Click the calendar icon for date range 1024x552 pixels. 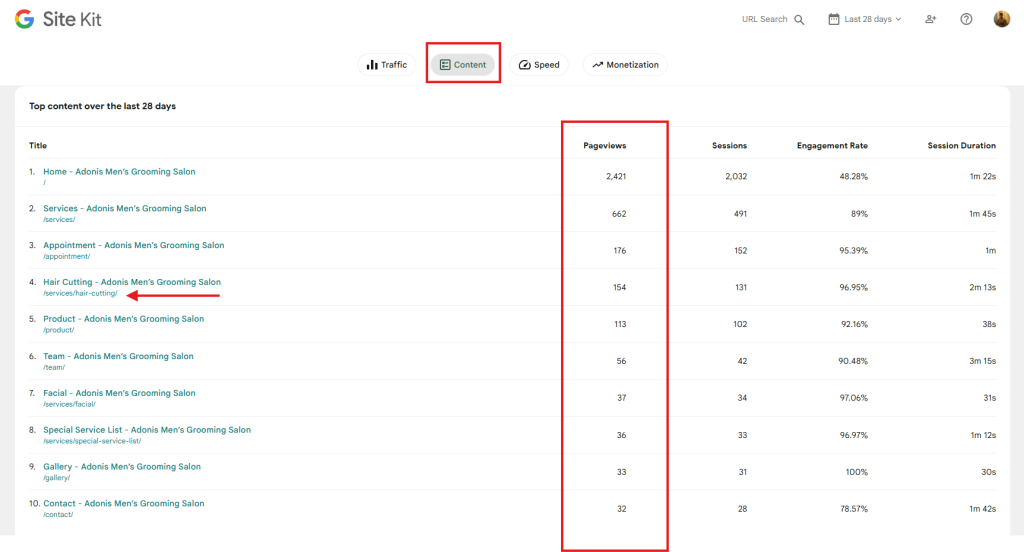coord(834,19)
